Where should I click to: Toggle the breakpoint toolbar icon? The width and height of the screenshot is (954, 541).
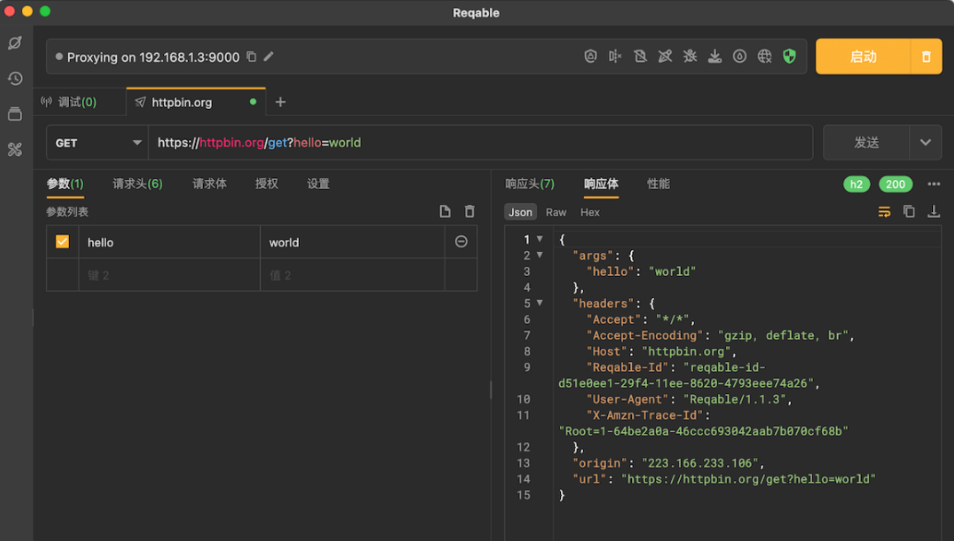(x=615, y=57)
